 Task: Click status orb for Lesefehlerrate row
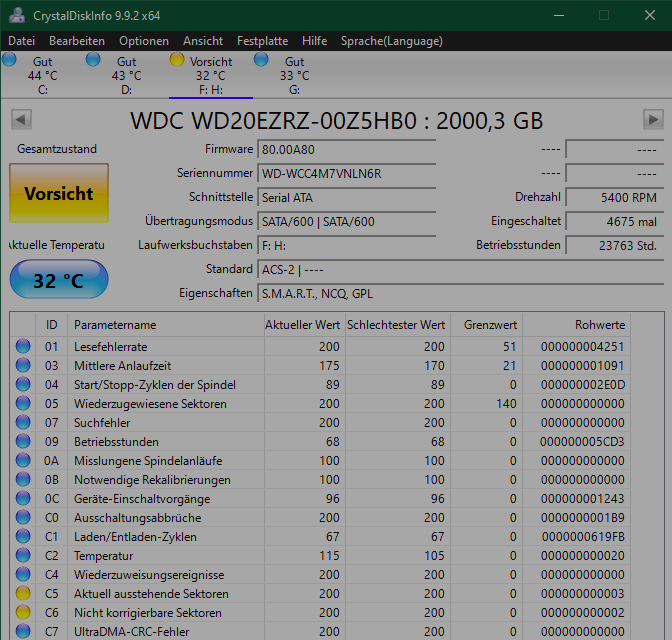pyautogui.click(x=23, y=346)
